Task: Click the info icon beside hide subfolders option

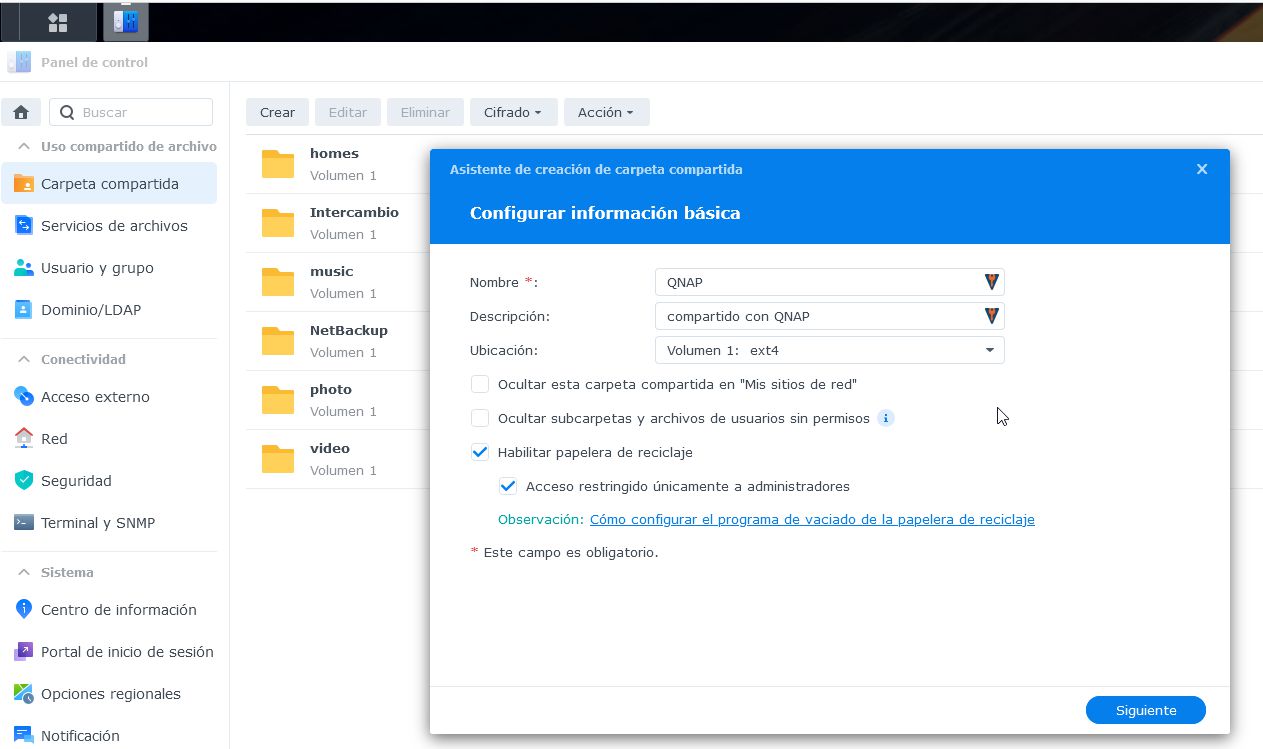Action: [x=885, y=418]
